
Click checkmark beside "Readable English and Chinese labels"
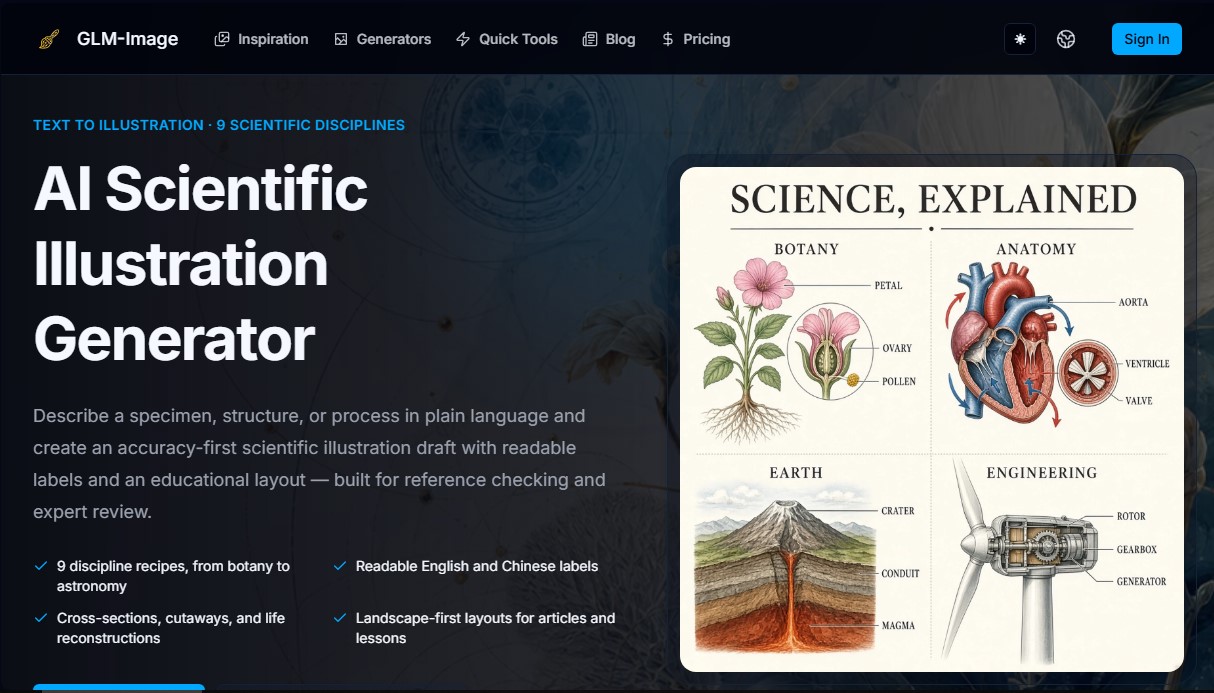[x=340, y=566]
